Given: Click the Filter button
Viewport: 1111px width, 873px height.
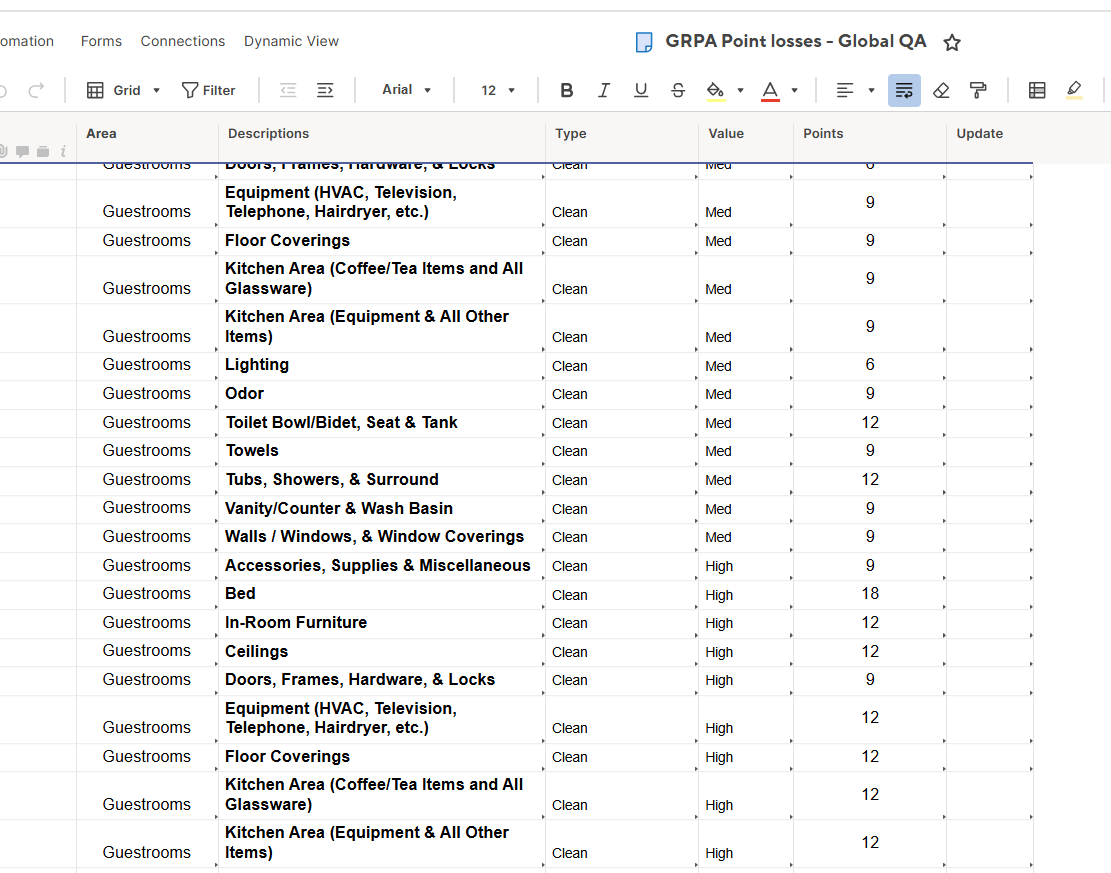Looking at the screenshot, I should click(208, 90).
